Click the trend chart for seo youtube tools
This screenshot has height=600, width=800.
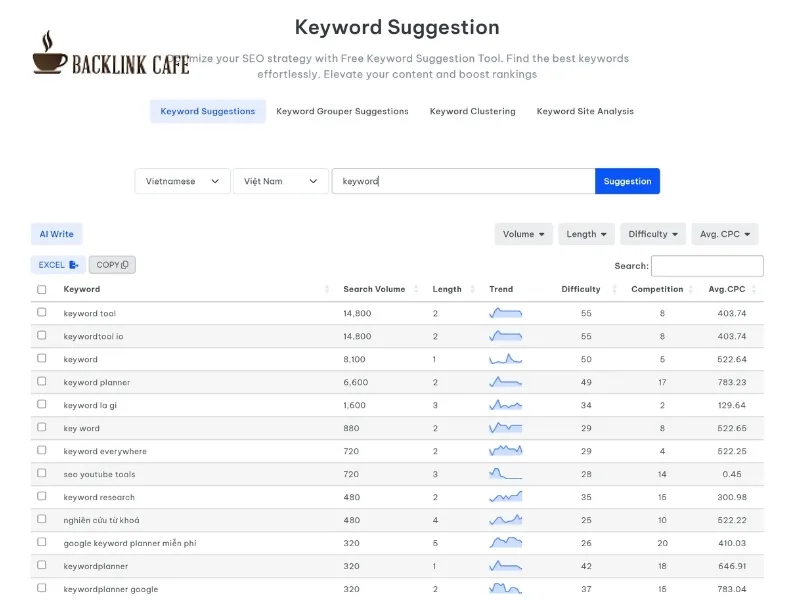pyautogui.click(x=505, y=473)
